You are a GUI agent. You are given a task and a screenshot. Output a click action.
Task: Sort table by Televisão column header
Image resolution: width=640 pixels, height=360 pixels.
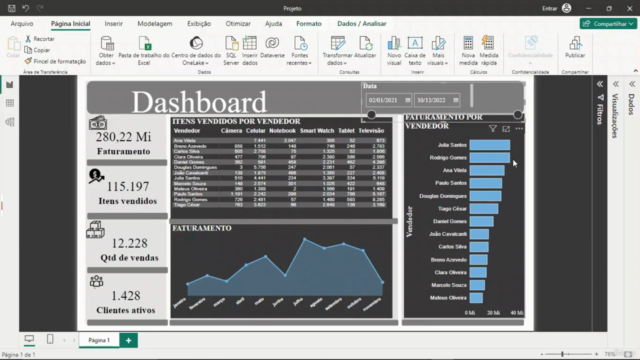tap(371, 131)
